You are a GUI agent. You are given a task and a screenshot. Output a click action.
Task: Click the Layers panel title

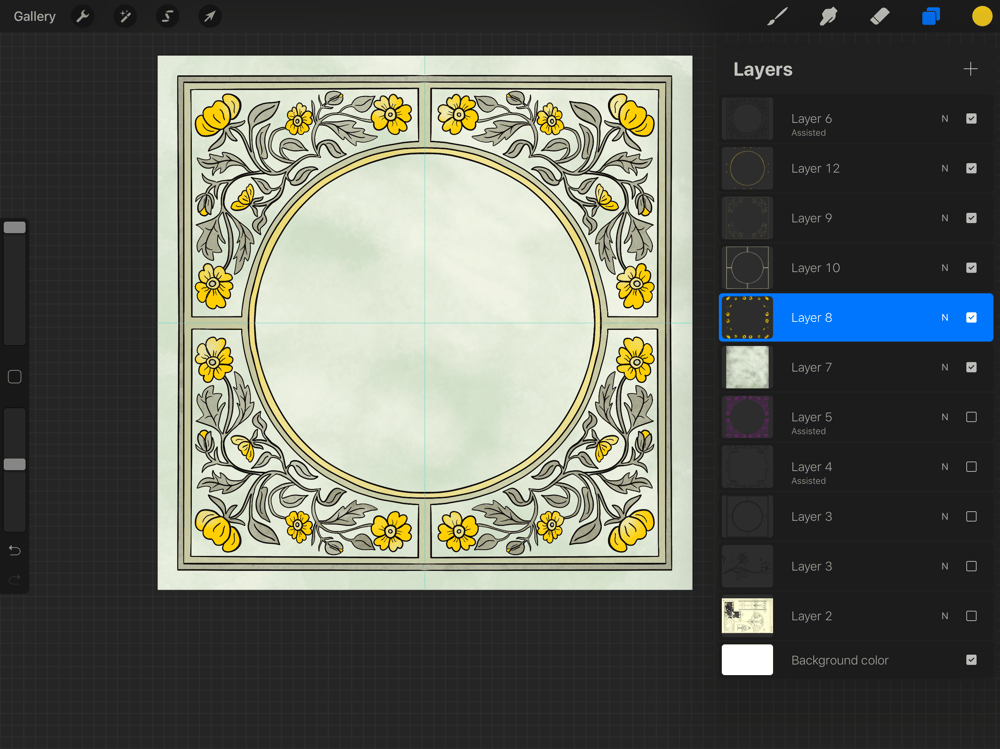763,69
